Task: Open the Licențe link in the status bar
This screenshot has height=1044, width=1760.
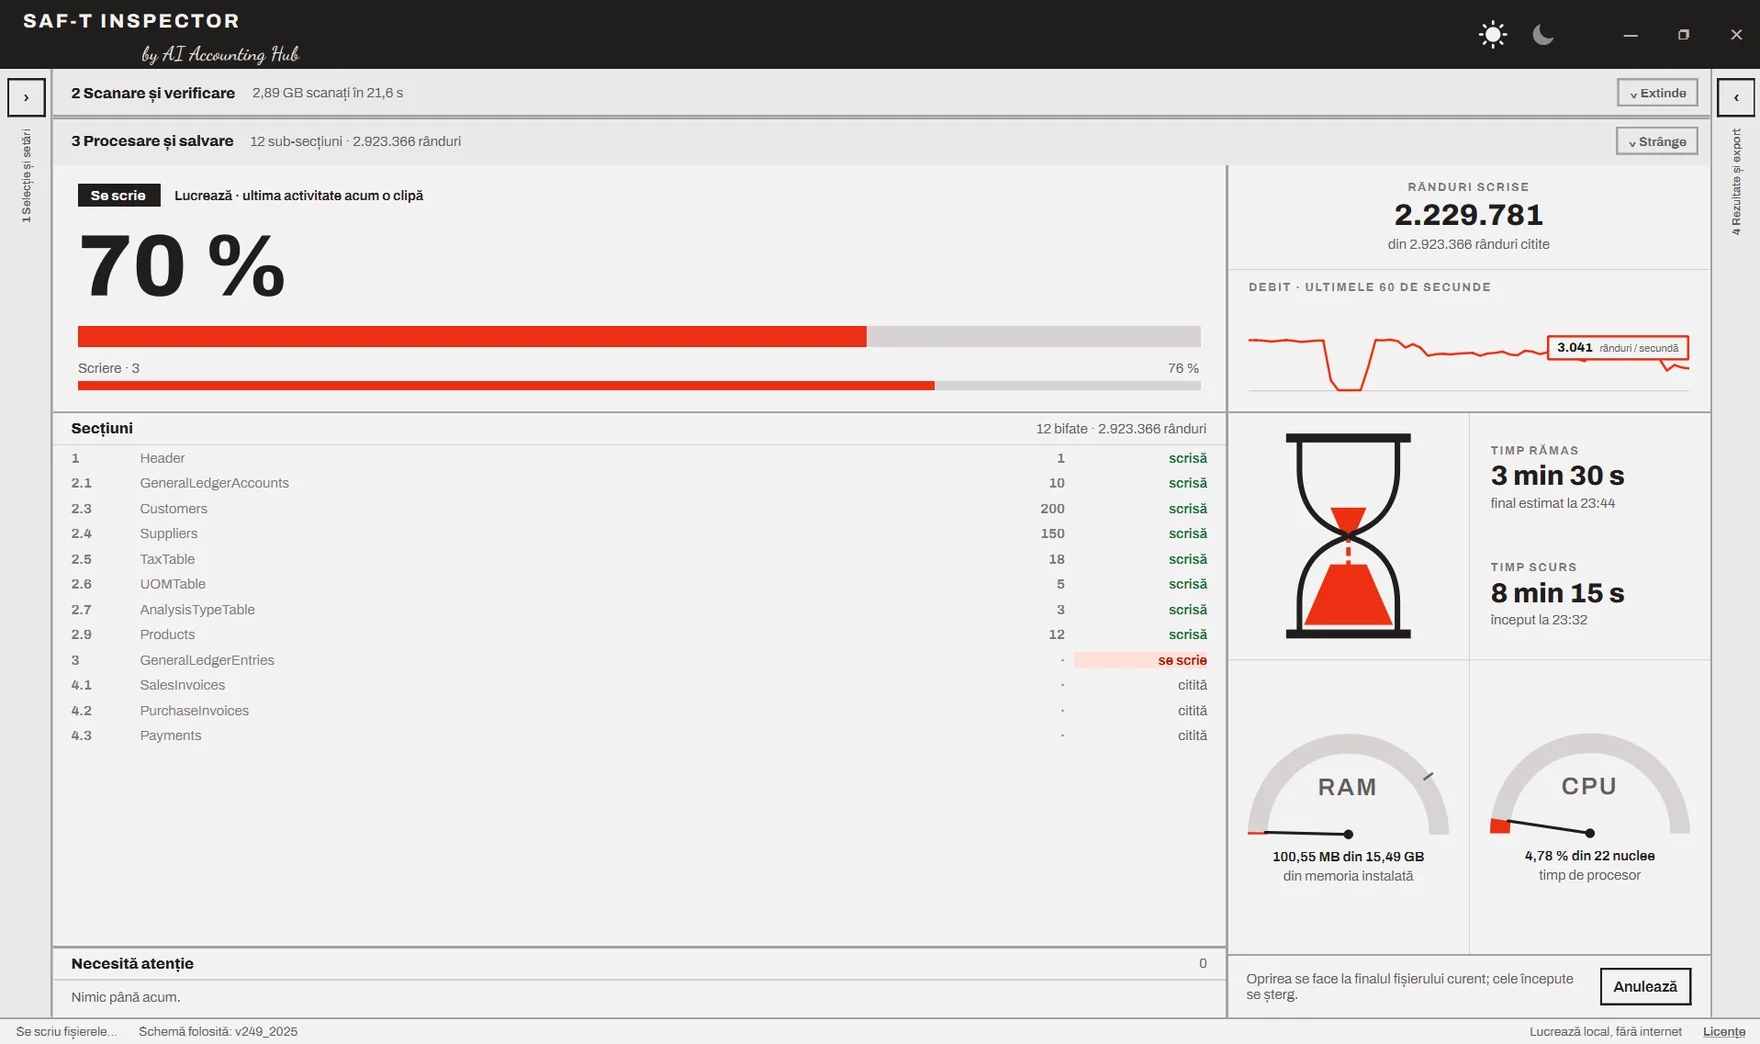Action: (1724, 1031)
